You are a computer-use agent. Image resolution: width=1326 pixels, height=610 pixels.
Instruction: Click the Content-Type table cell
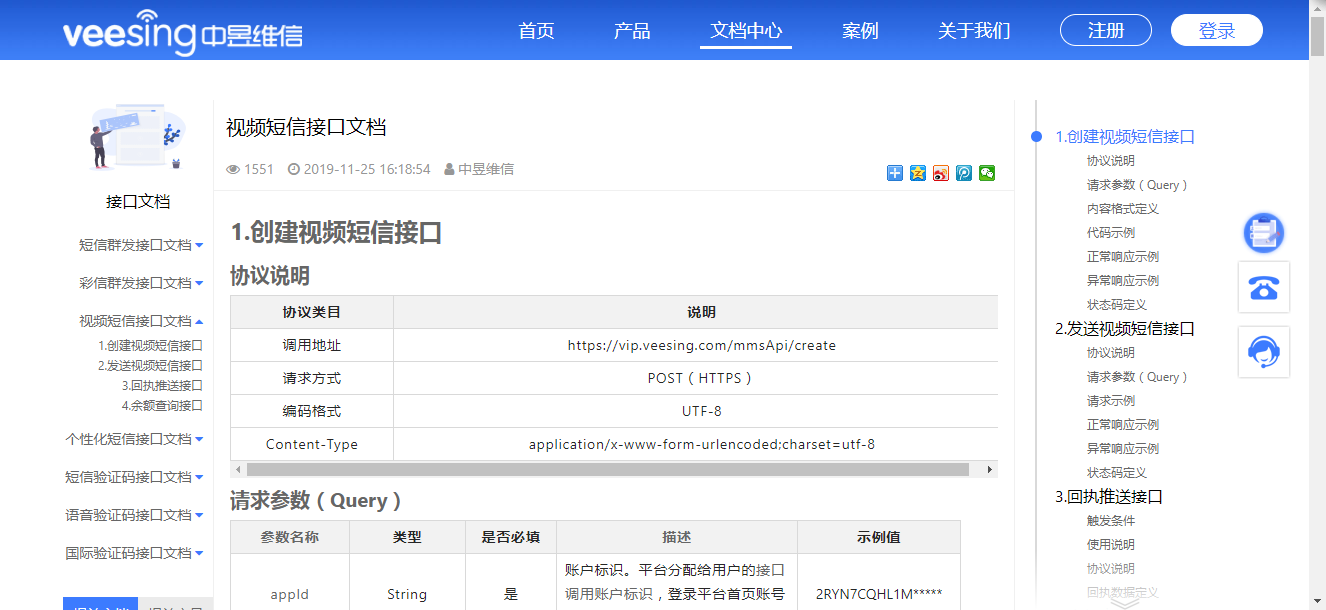click(312, 444)
